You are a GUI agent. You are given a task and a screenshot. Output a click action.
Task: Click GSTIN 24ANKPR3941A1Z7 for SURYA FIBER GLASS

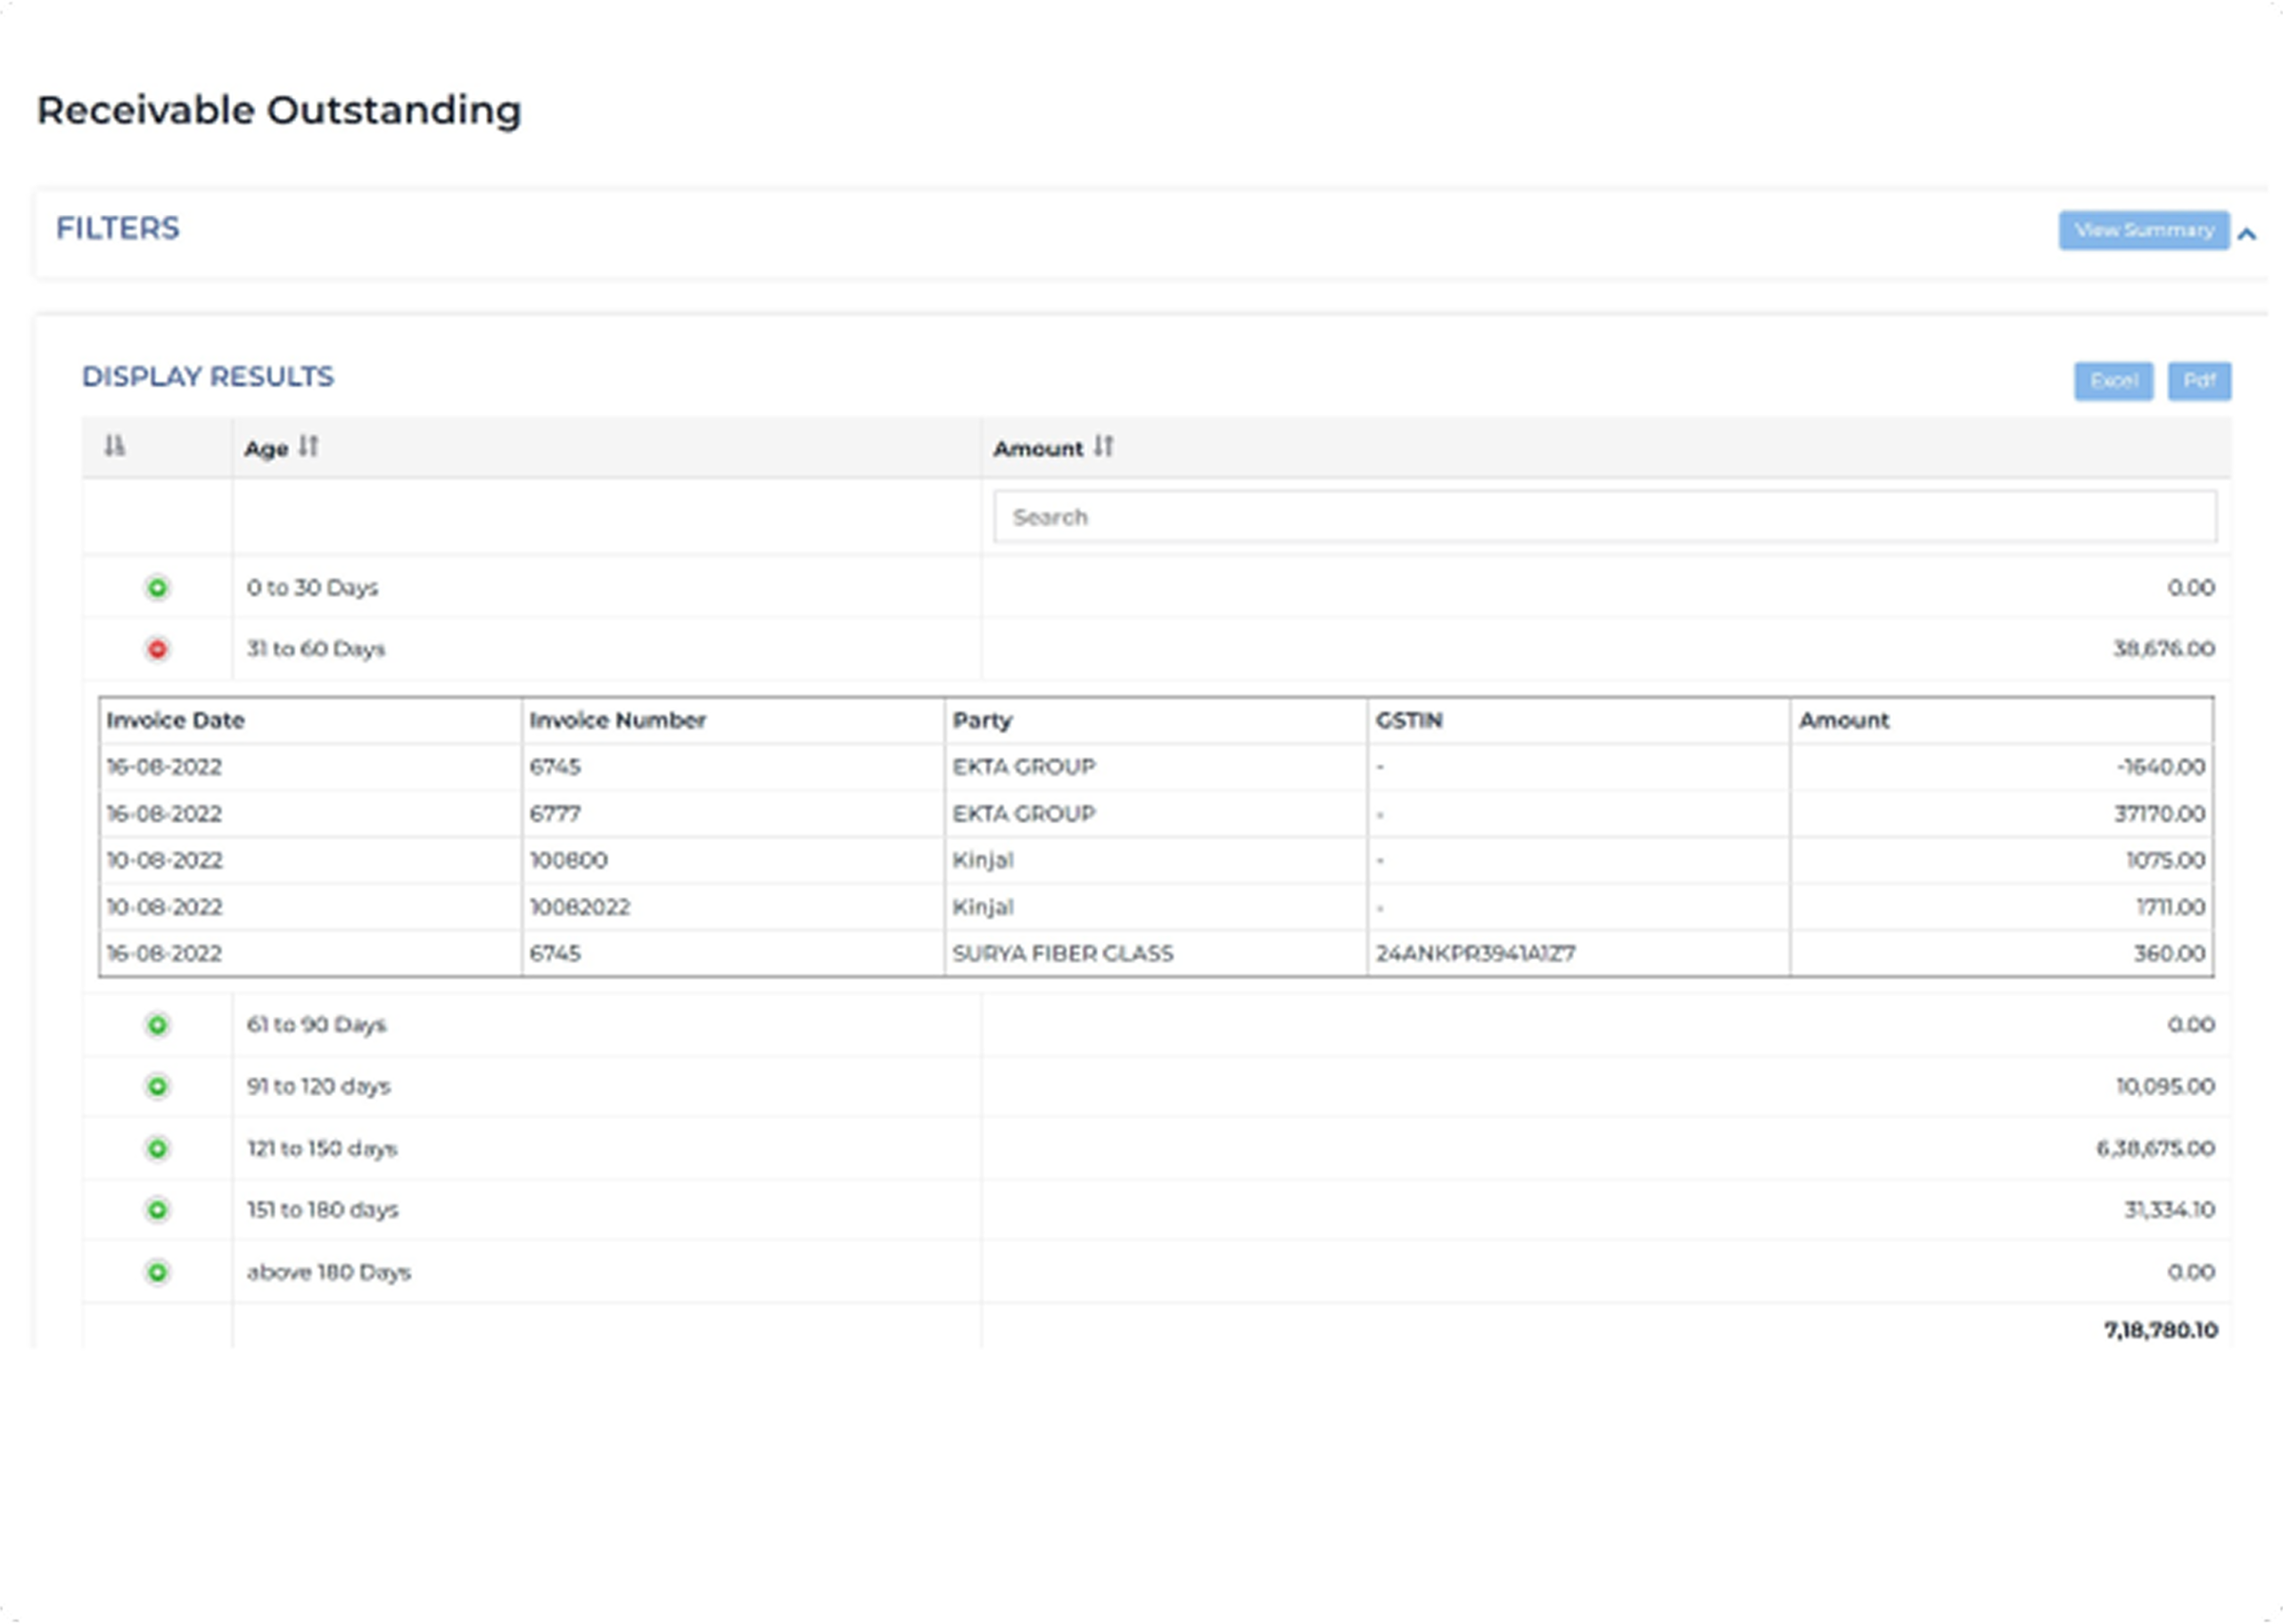click(1475, 953)
